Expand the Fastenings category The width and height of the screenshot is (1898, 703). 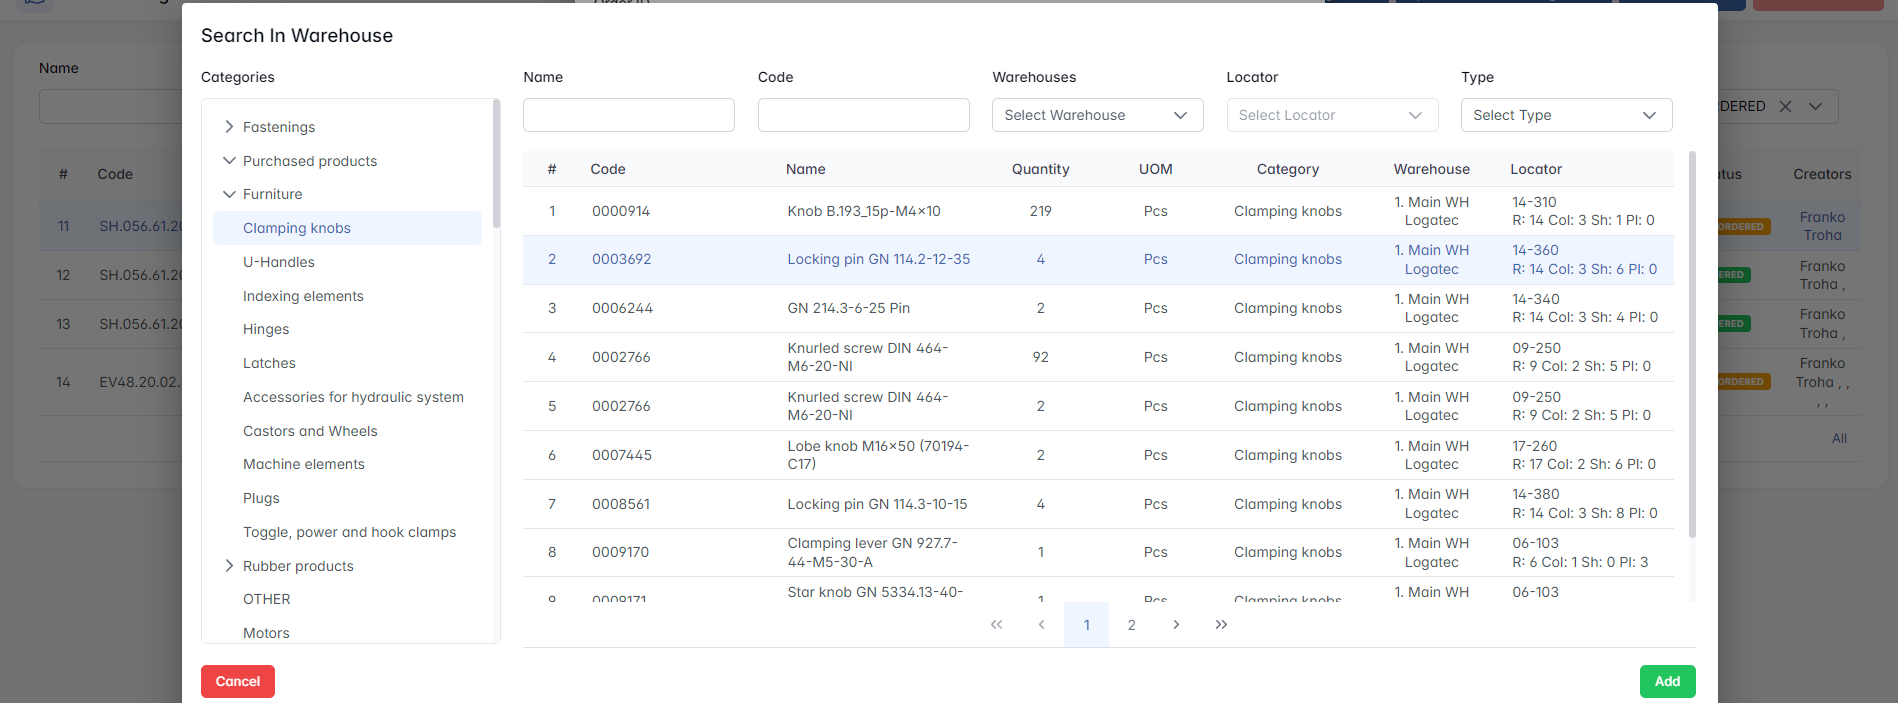pyautogui.click(x=229, y=127)
